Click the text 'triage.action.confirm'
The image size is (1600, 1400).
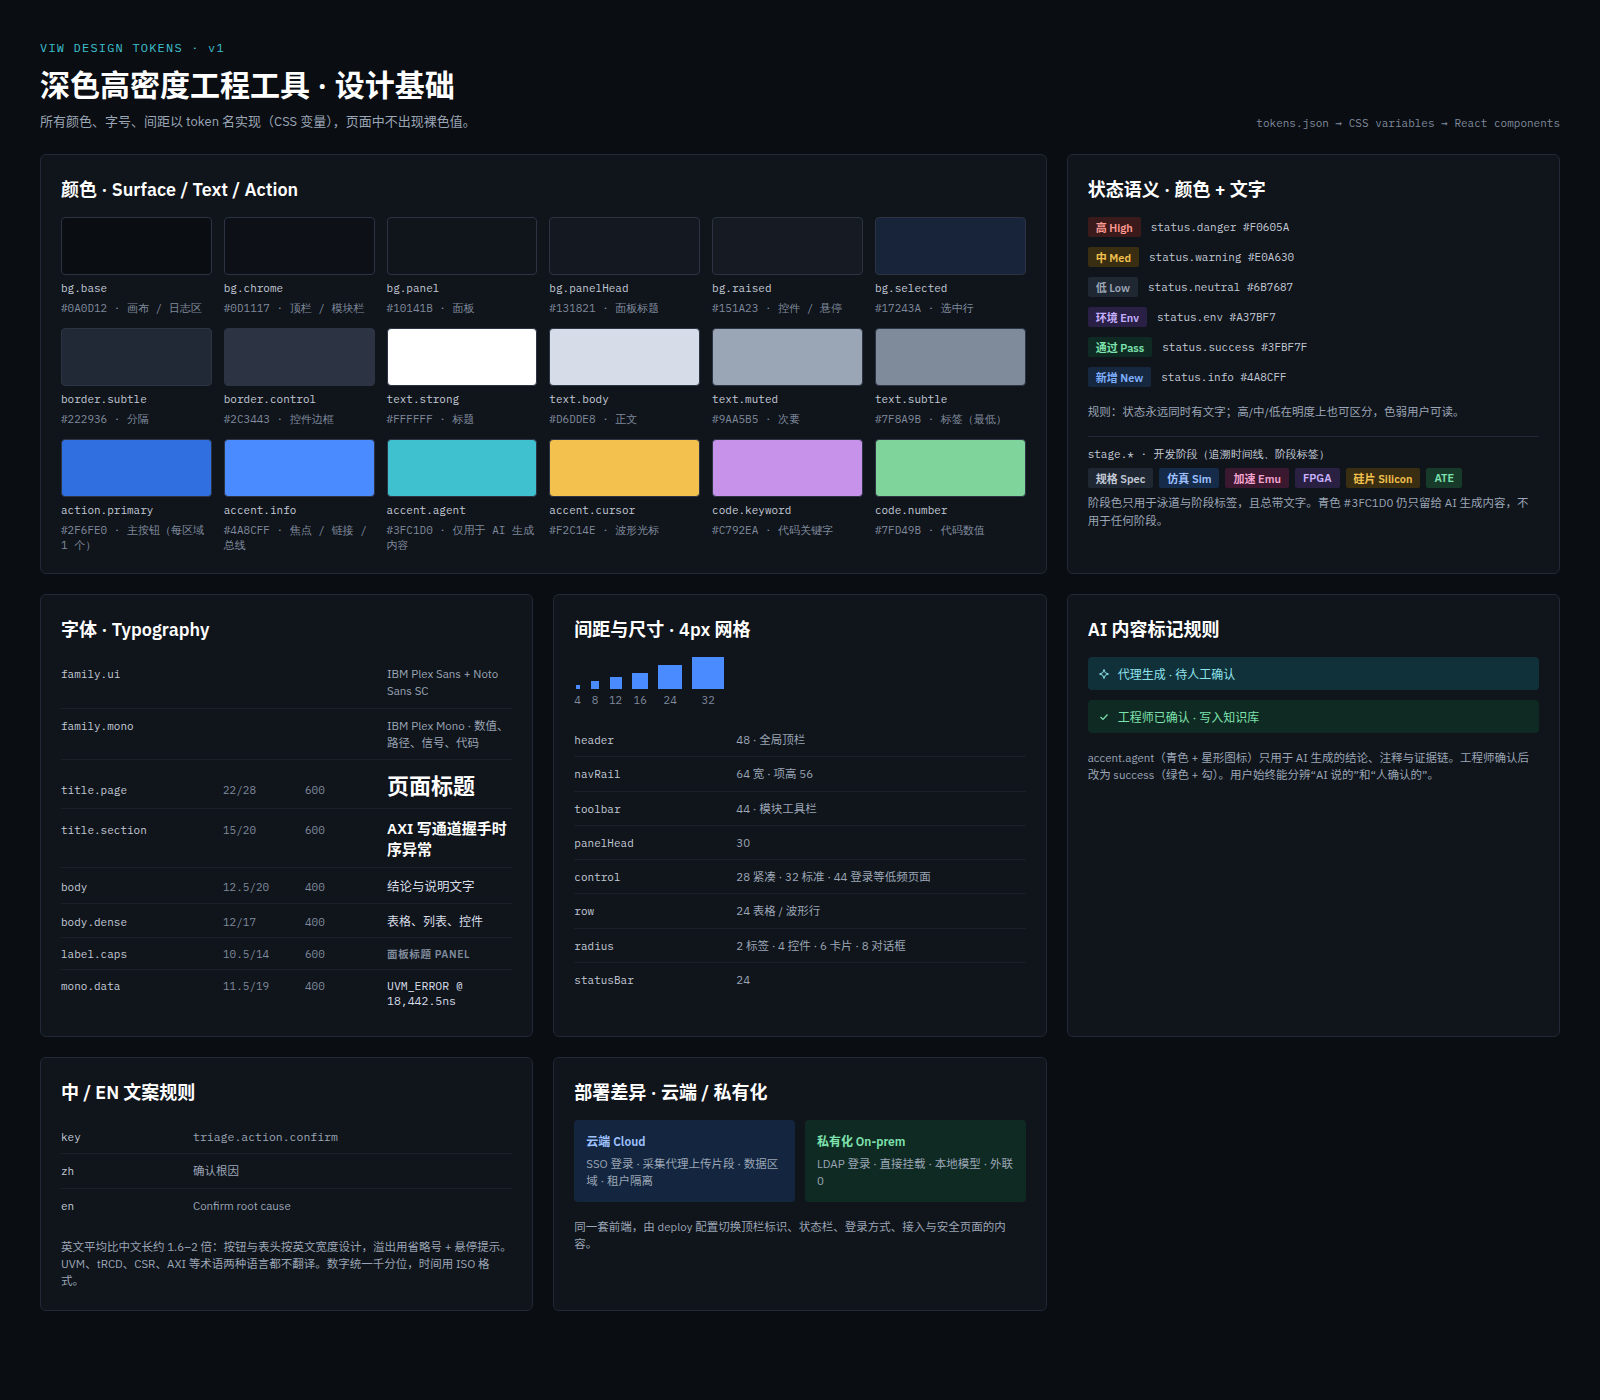[x=265, y=1137]
